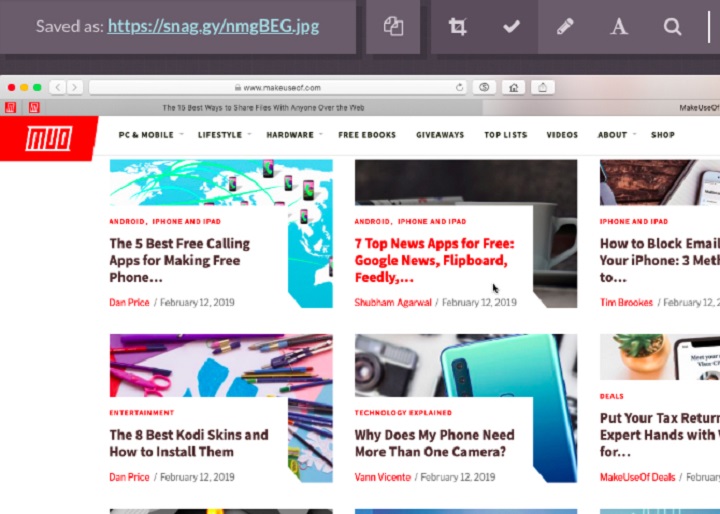Viewport: 720px width, 514px height.
Task: Expand the Lifestyle dropdown menu
Action: click(x=222, y=135)
